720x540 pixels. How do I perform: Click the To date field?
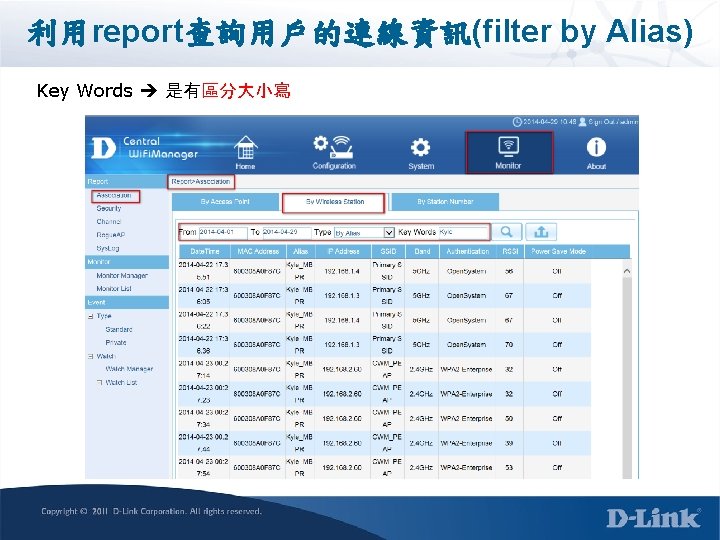(x=286, y=232)
